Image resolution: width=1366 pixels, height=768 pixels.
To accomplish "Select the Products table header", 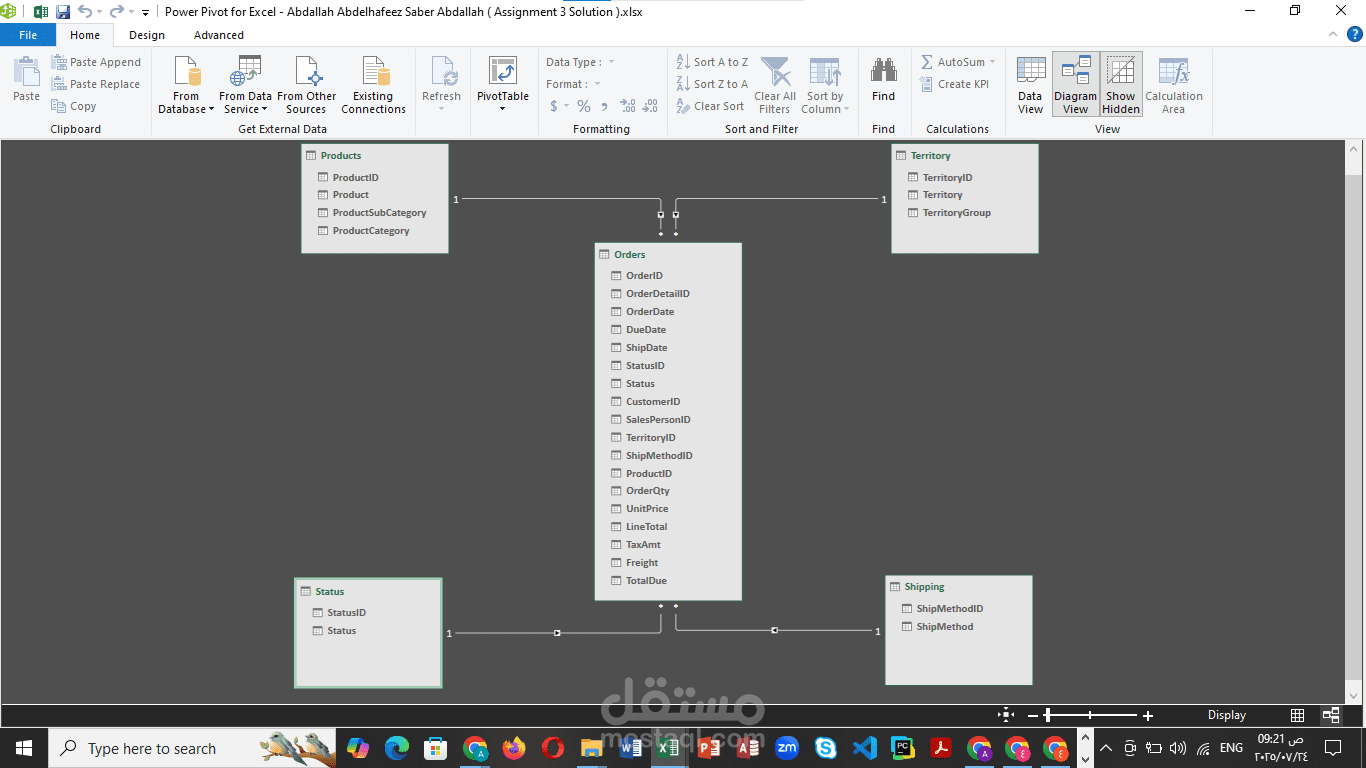I will pos(375,155).
